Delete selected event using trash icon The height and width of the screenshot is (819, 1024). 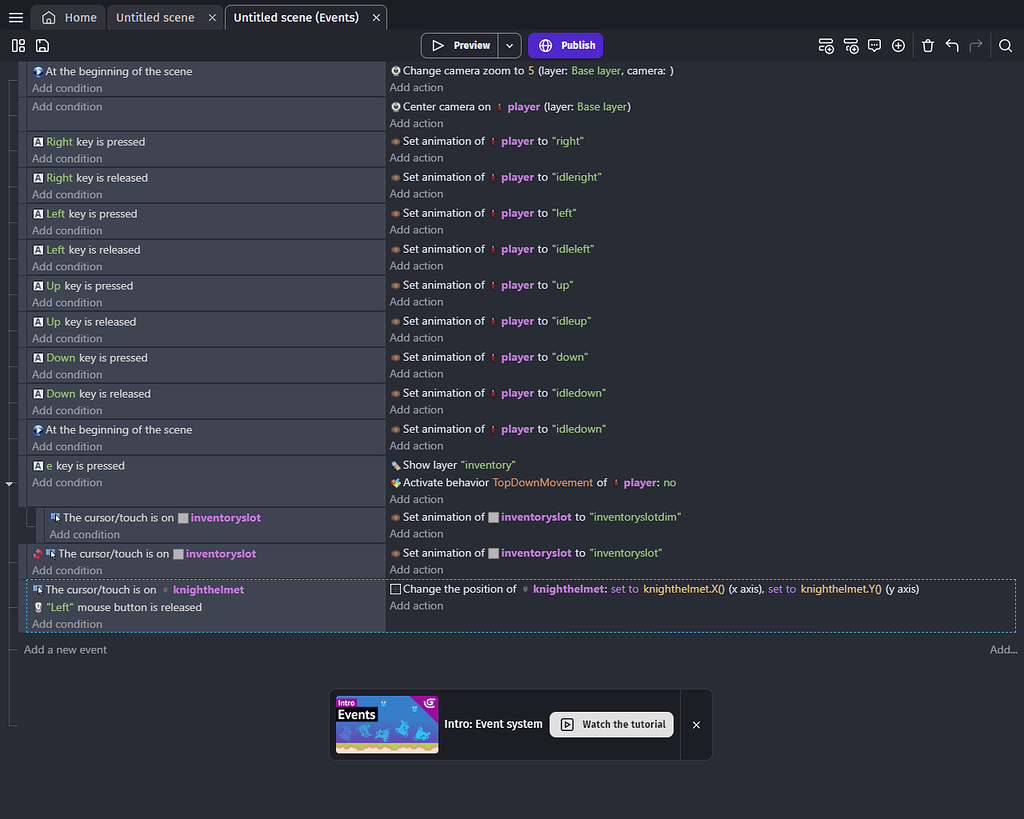(927, 45)
